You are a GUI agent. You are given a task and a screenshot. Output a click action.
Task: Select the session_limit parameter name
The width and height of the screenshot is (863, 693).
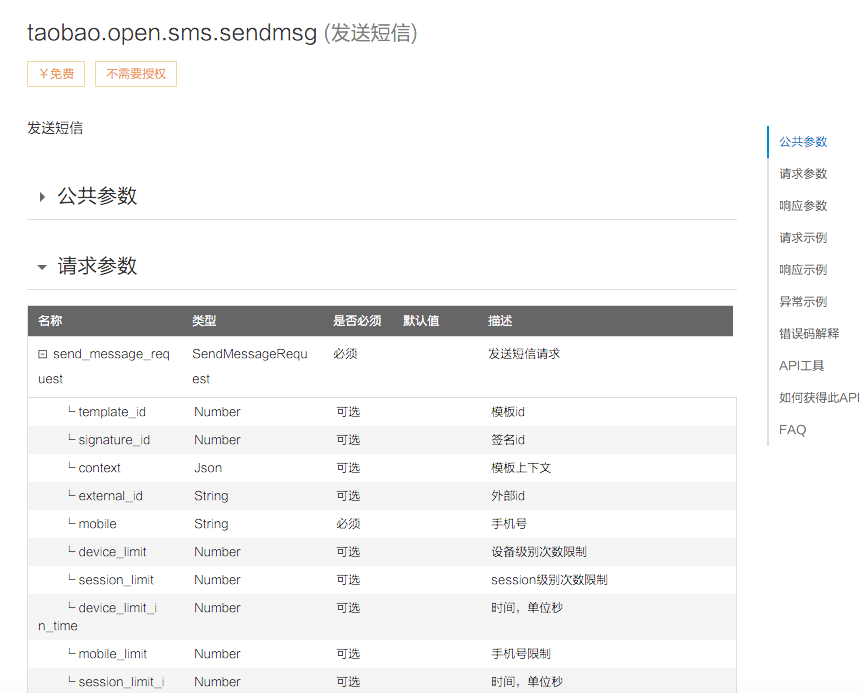[116, 580]
